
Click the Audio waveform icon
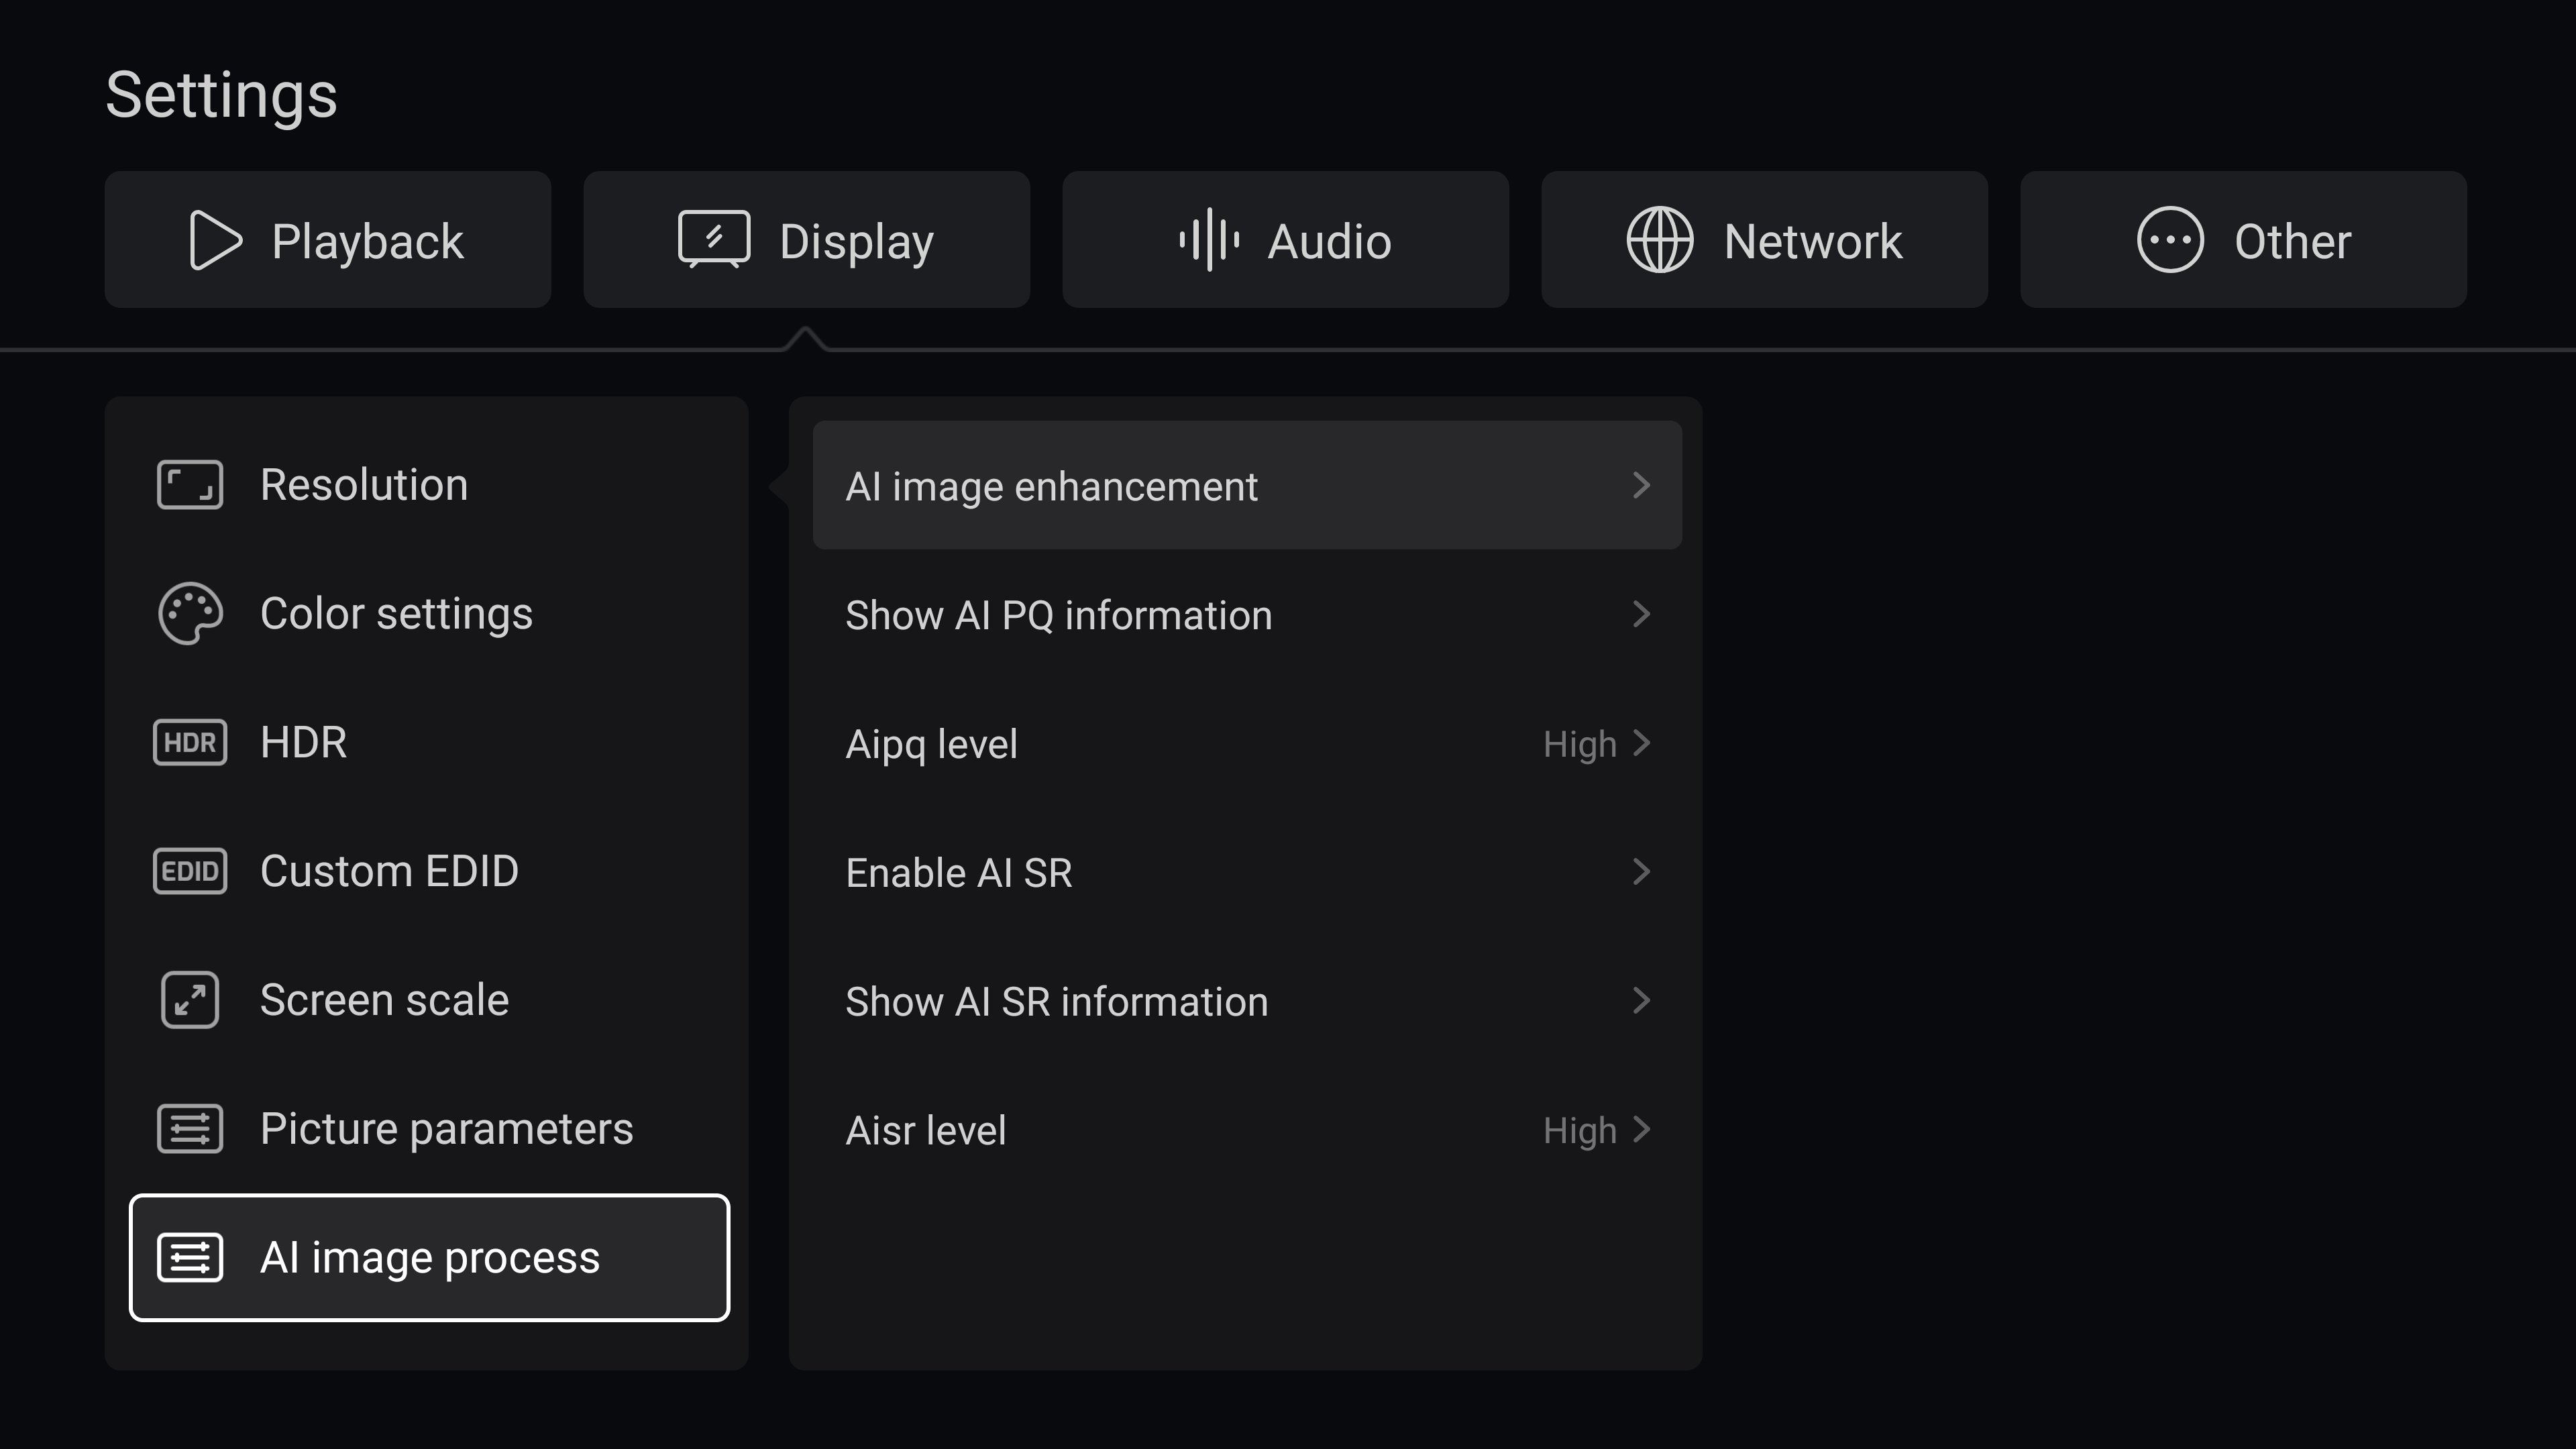tap(1209, 240)
